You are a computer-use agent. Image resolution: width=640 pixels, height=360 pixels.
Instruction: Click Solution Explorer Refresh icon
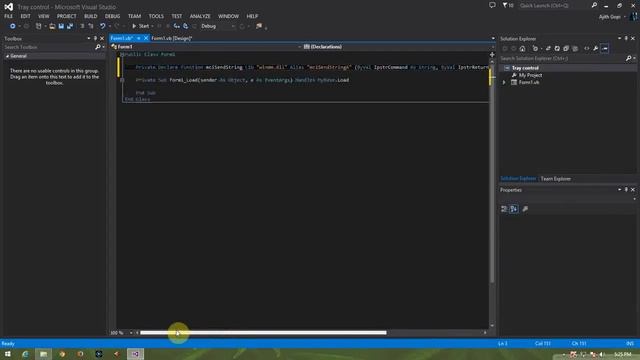pos(557,49)
